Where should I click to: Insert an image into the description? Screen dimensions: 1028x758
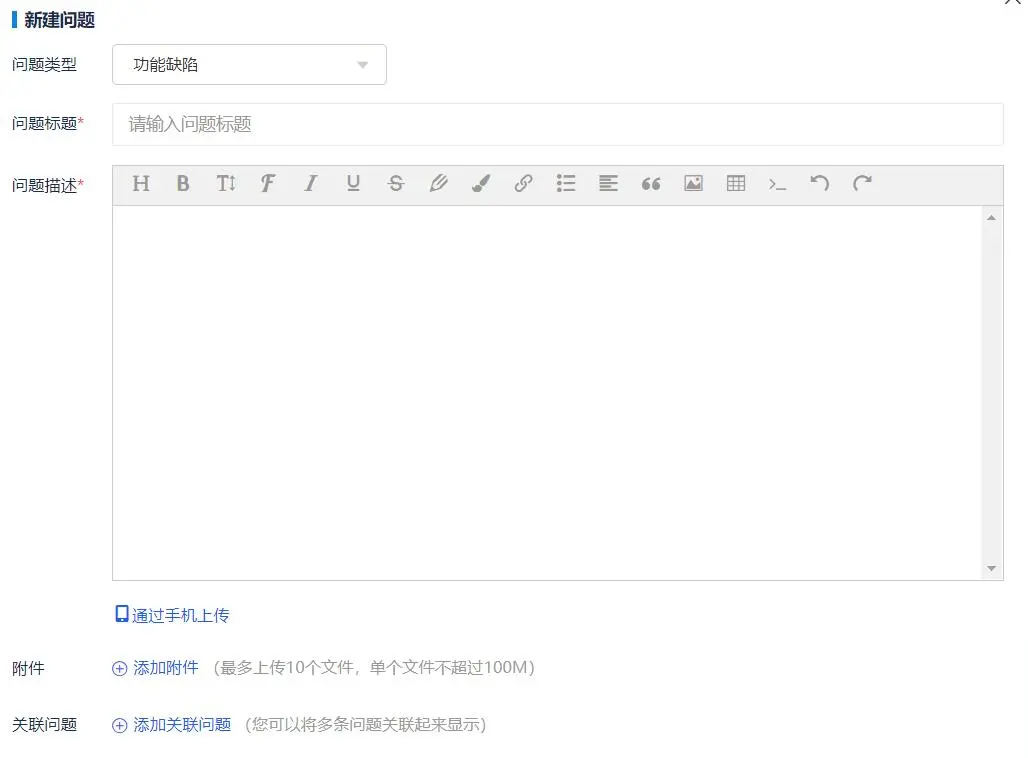693,183
